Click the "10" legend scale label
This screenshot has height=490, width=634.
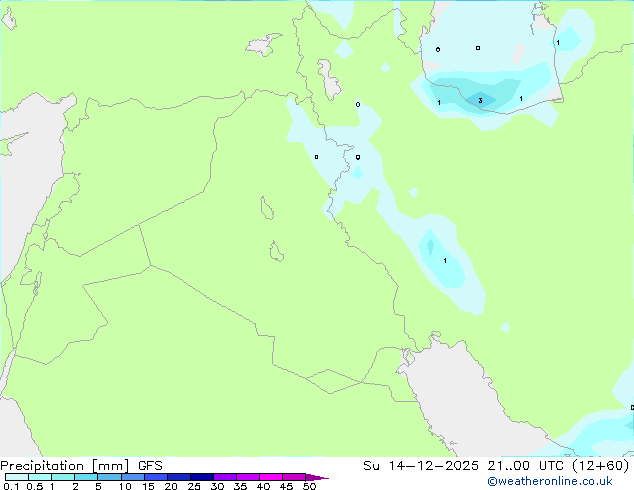pos(125,486)
